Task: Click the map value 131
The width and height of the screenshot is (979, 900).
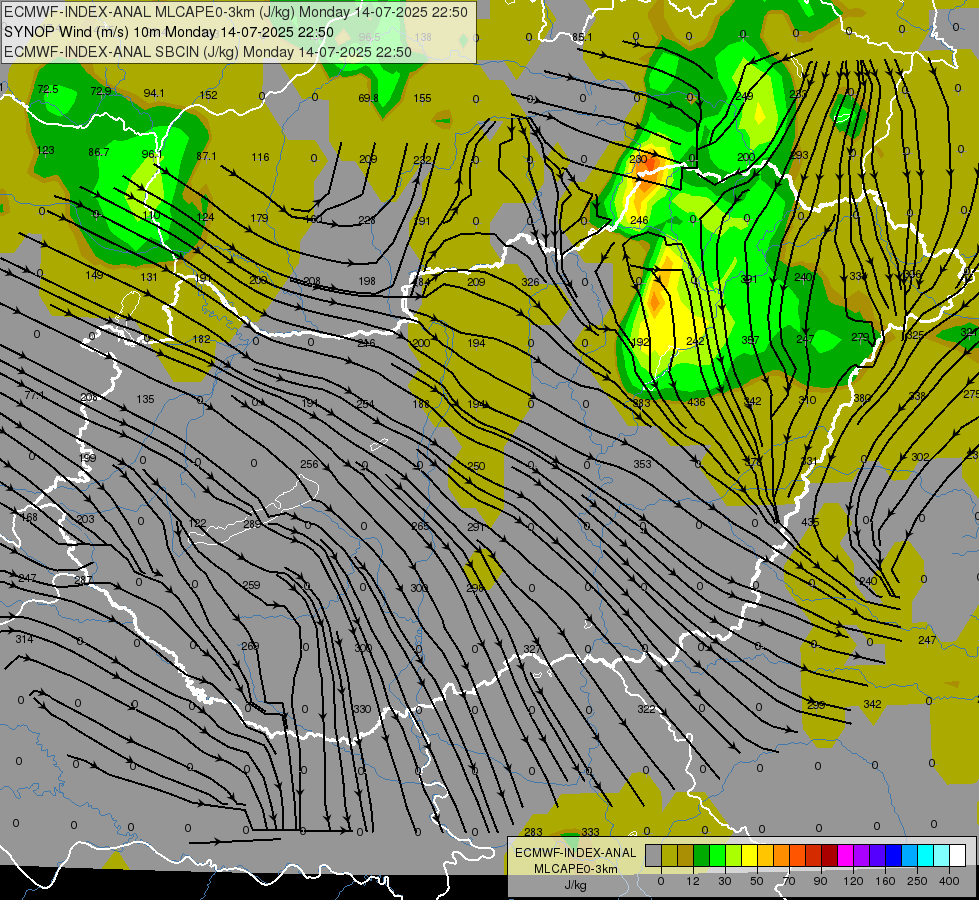Action: coord(149,277)
